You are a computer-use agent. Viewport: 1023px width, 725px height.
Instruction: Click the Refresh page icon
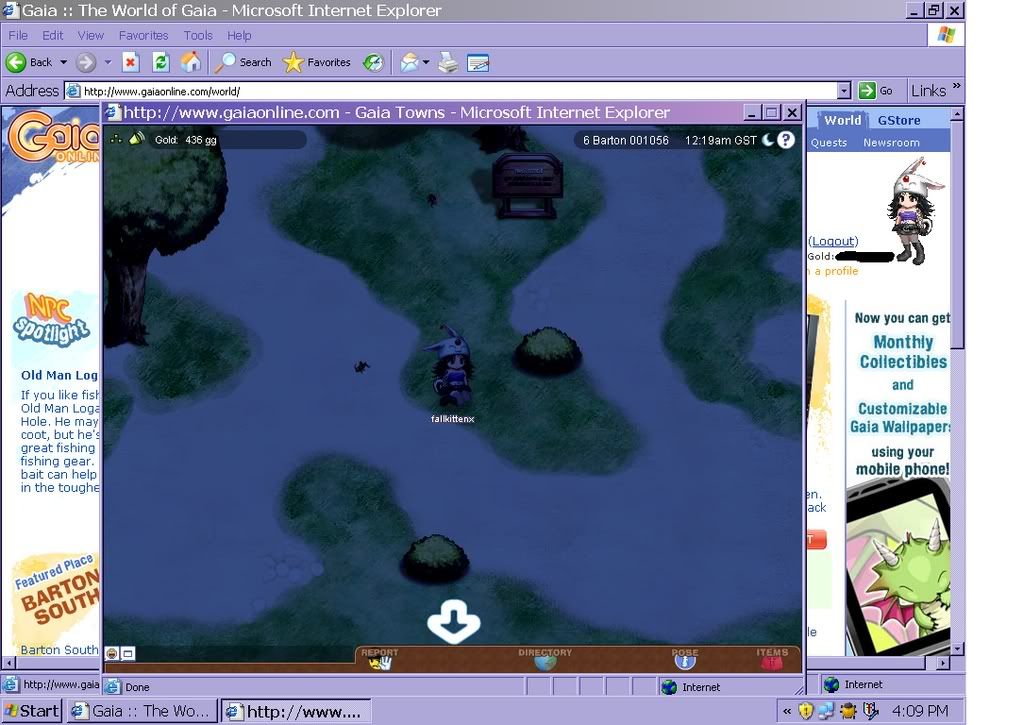point(160,63)
